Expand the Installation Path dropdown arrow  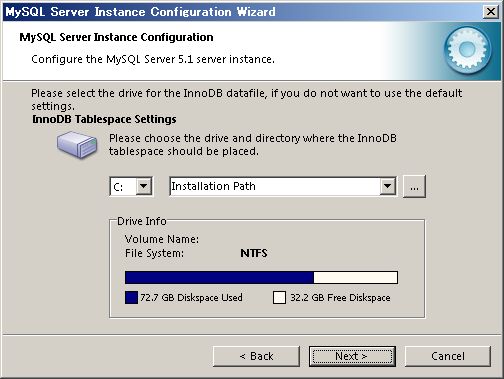pyautogui.click(x=387, y=186)
